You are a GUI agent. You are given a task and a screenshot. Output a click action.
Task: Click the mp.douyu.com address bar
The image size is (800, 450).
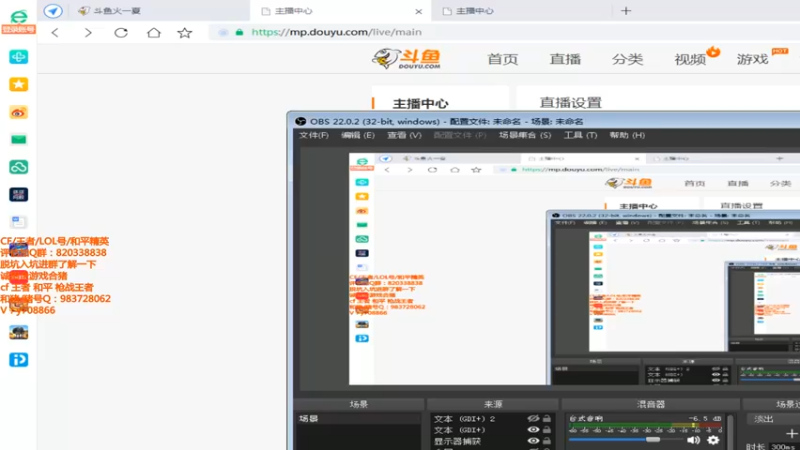[x=336, y=32]
